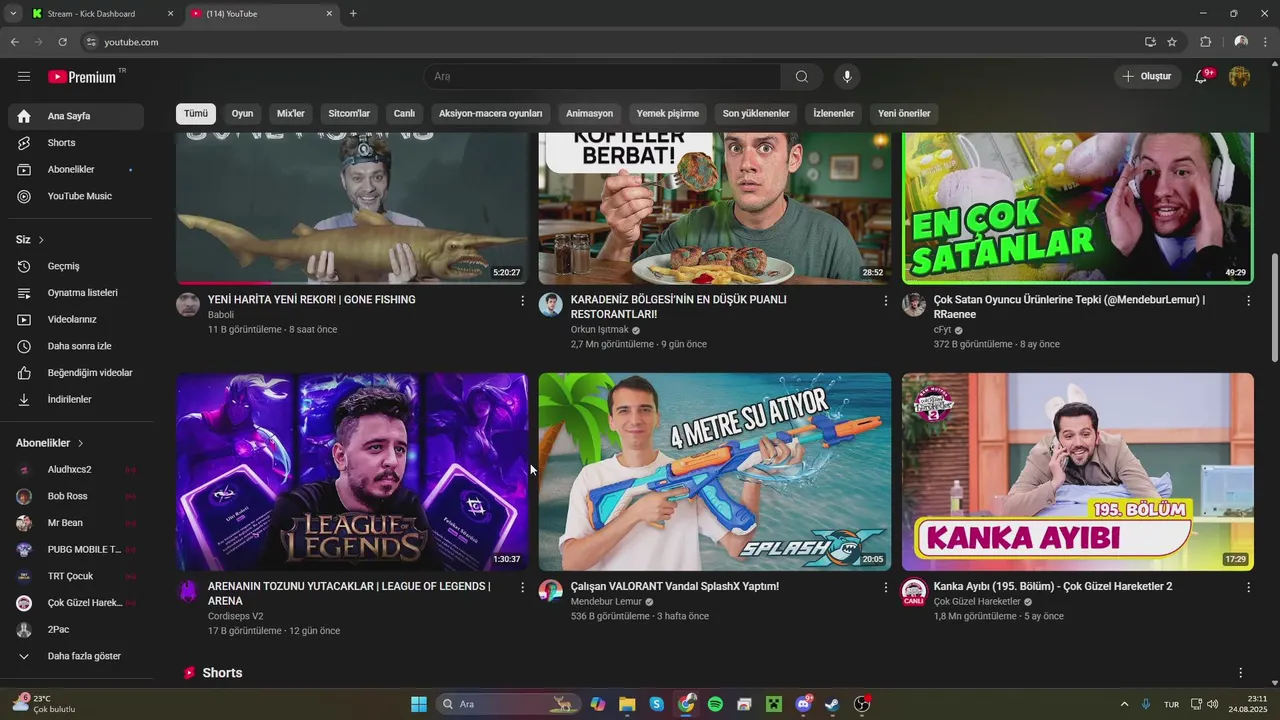The image size is (1280, 720).
Task: Select the Oyun filter chip
Action: click(x=243, y=114)
